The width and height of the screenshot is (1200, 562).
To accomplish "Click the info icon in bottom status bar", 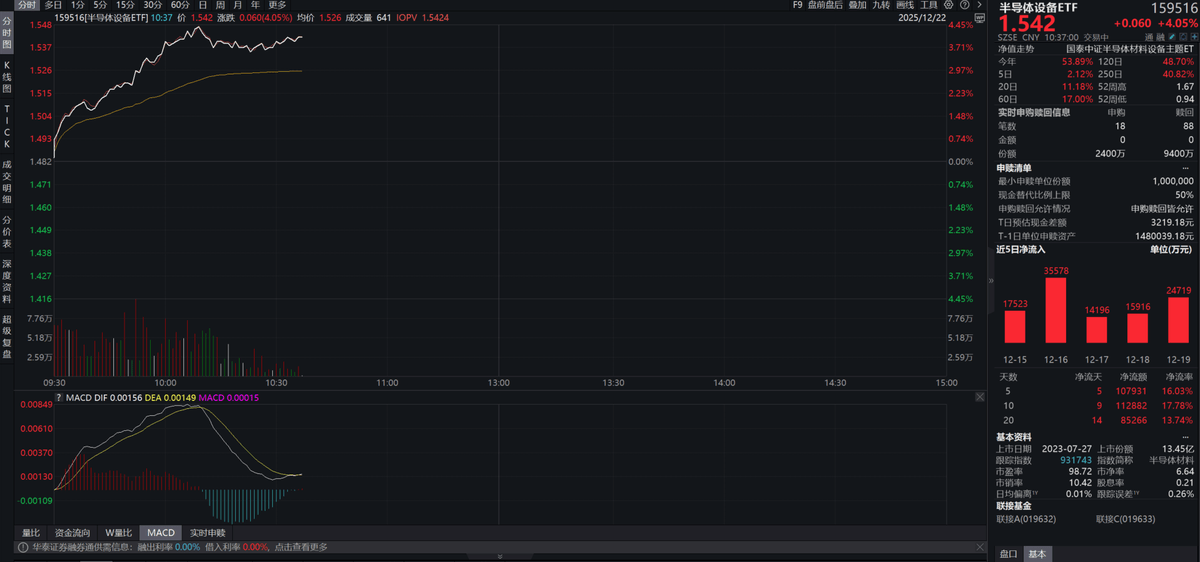I will coord(21,547).
